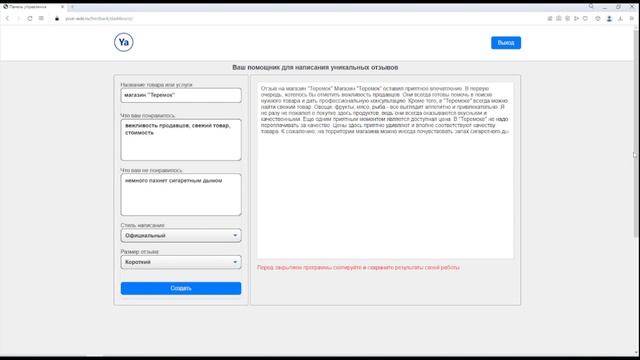Close the Панель управления browser tab
The width and height of the screenshot is (640, 360).
click(62, 7)
